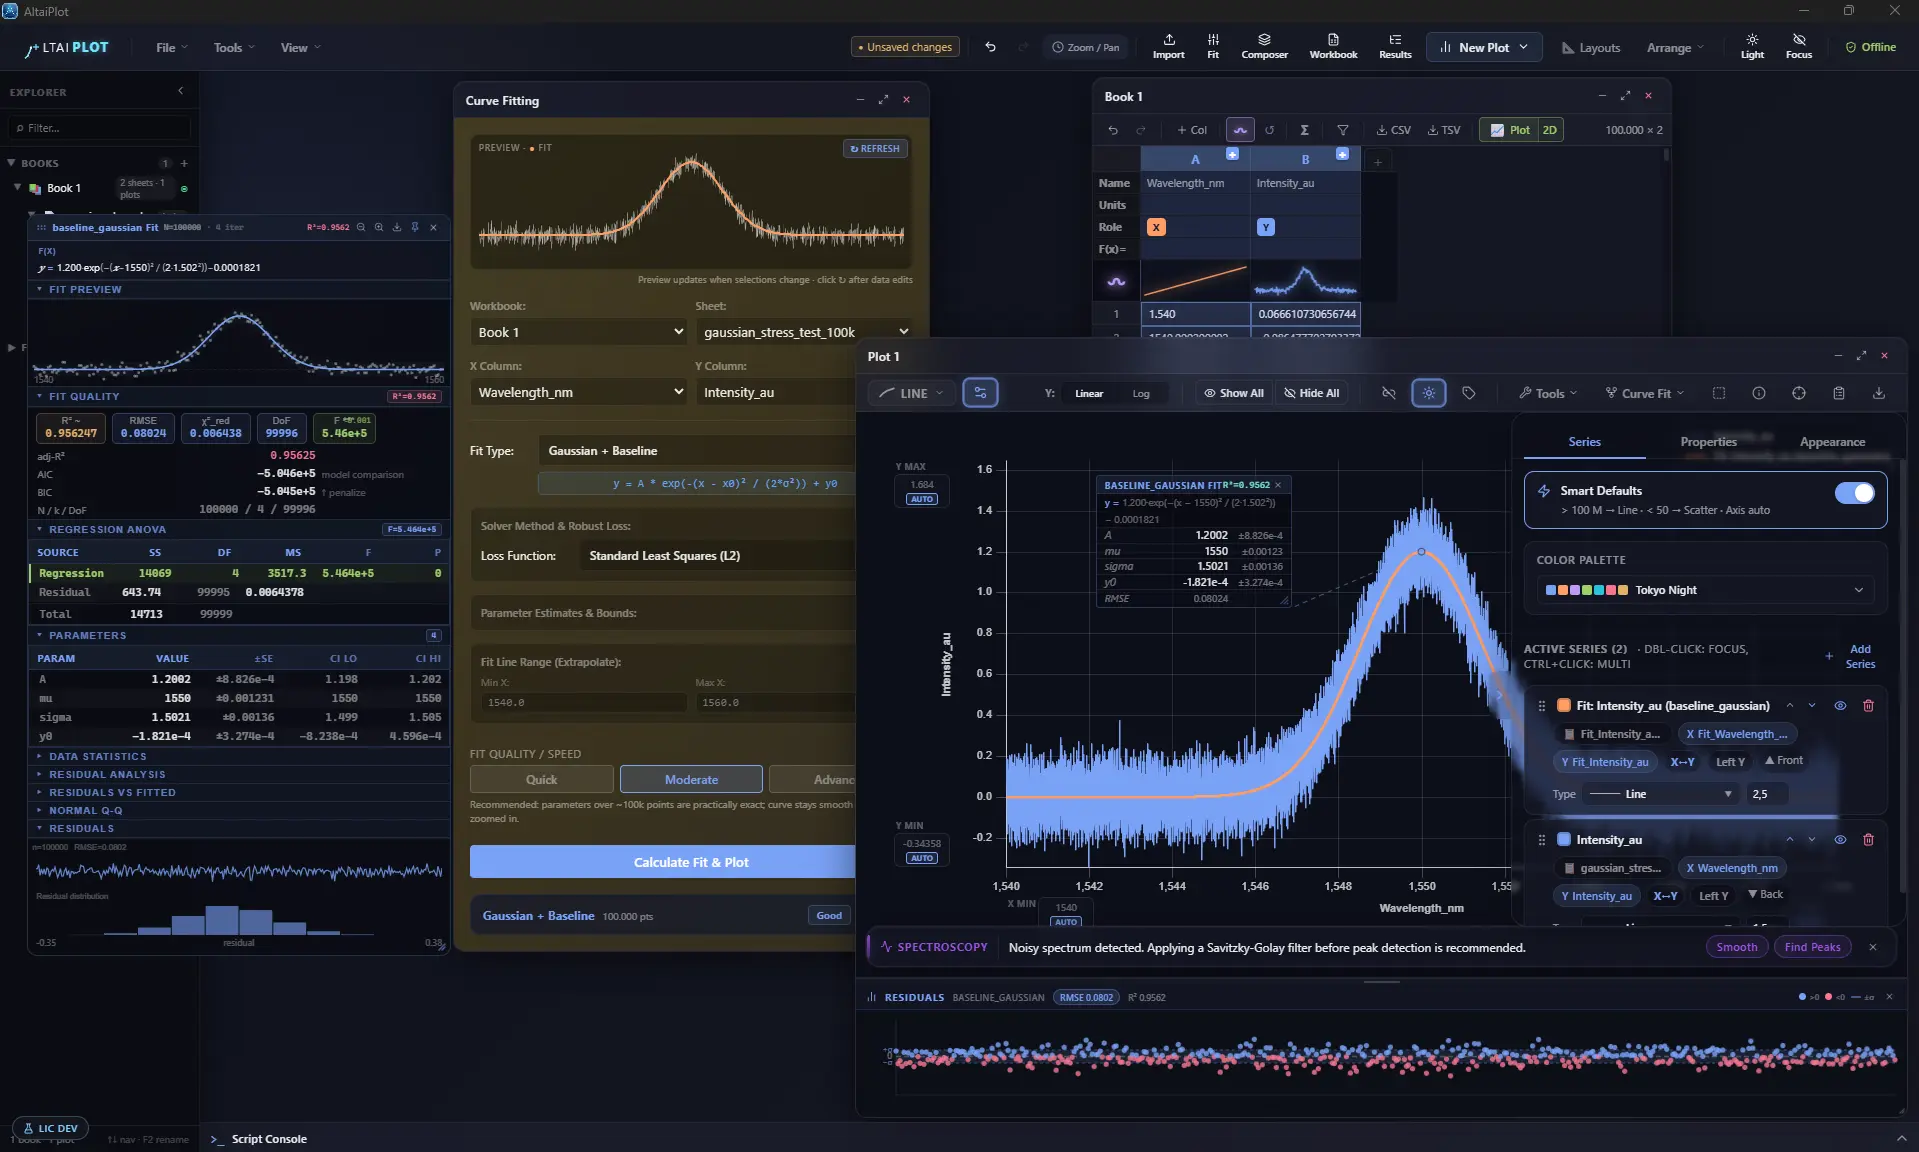Toggle visibility of the Intensity_au series

[x=1840, y=840]
